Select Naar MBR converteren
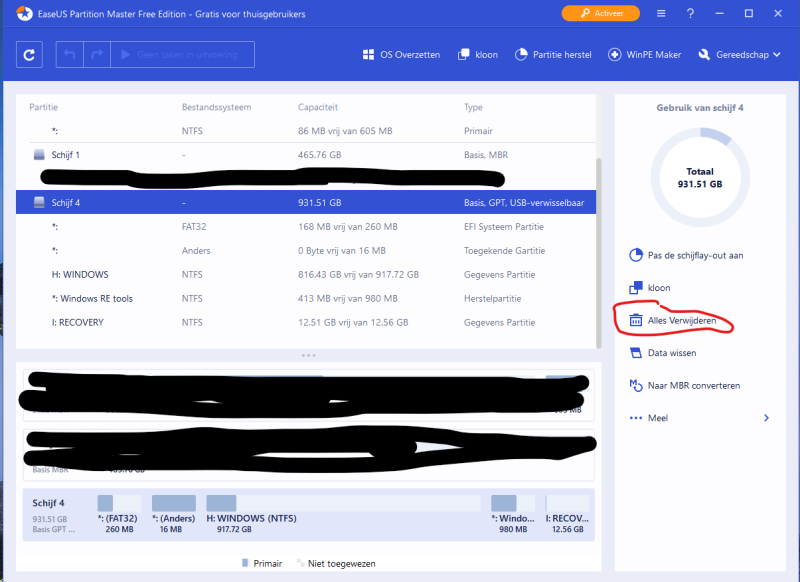This screenshot has width=800, height=582. tap(685, 386)
